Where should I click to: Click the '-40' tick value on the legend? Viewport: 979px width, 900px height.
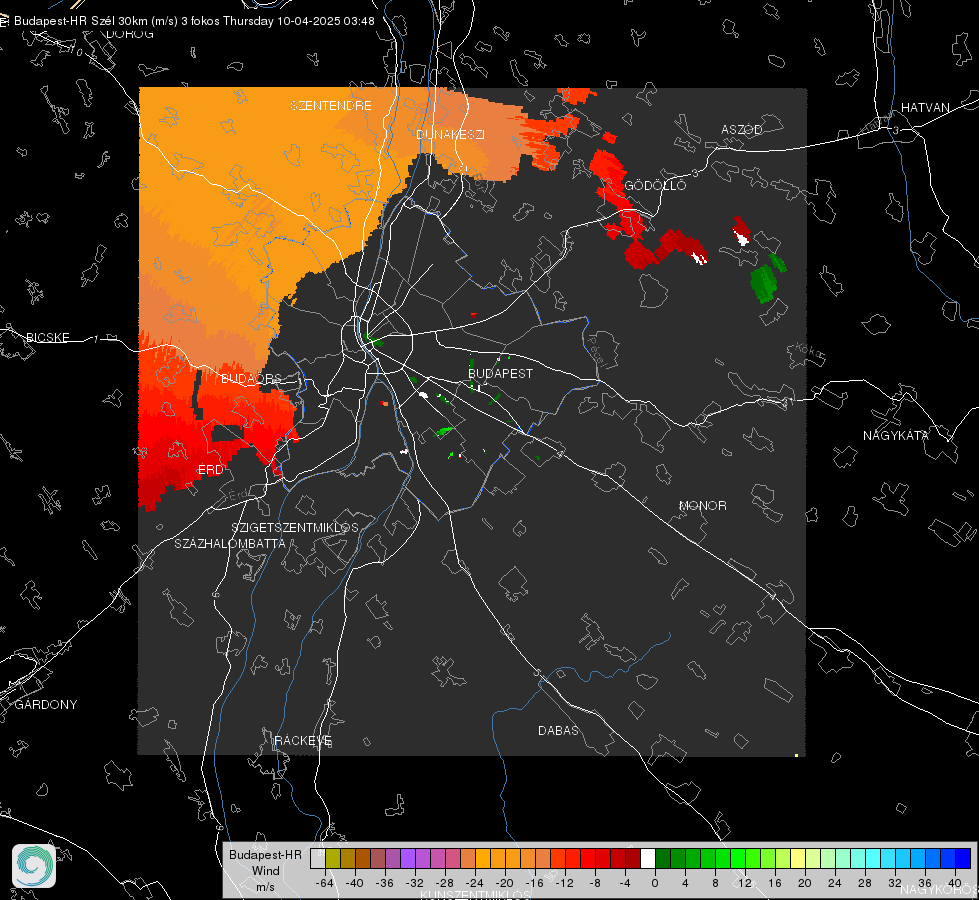(355, 883)
